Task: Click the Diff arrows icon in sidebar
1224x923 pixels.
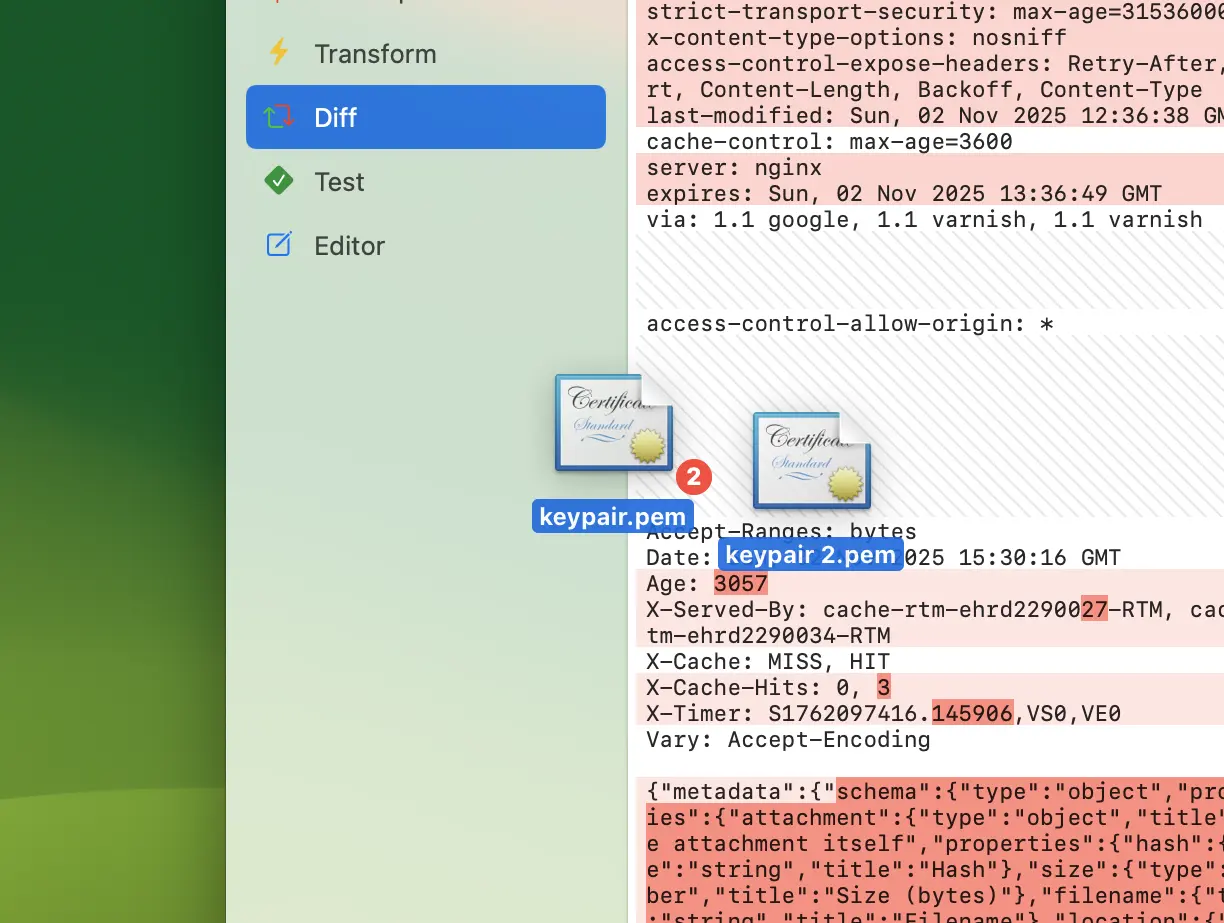Action: pos(279,117)
